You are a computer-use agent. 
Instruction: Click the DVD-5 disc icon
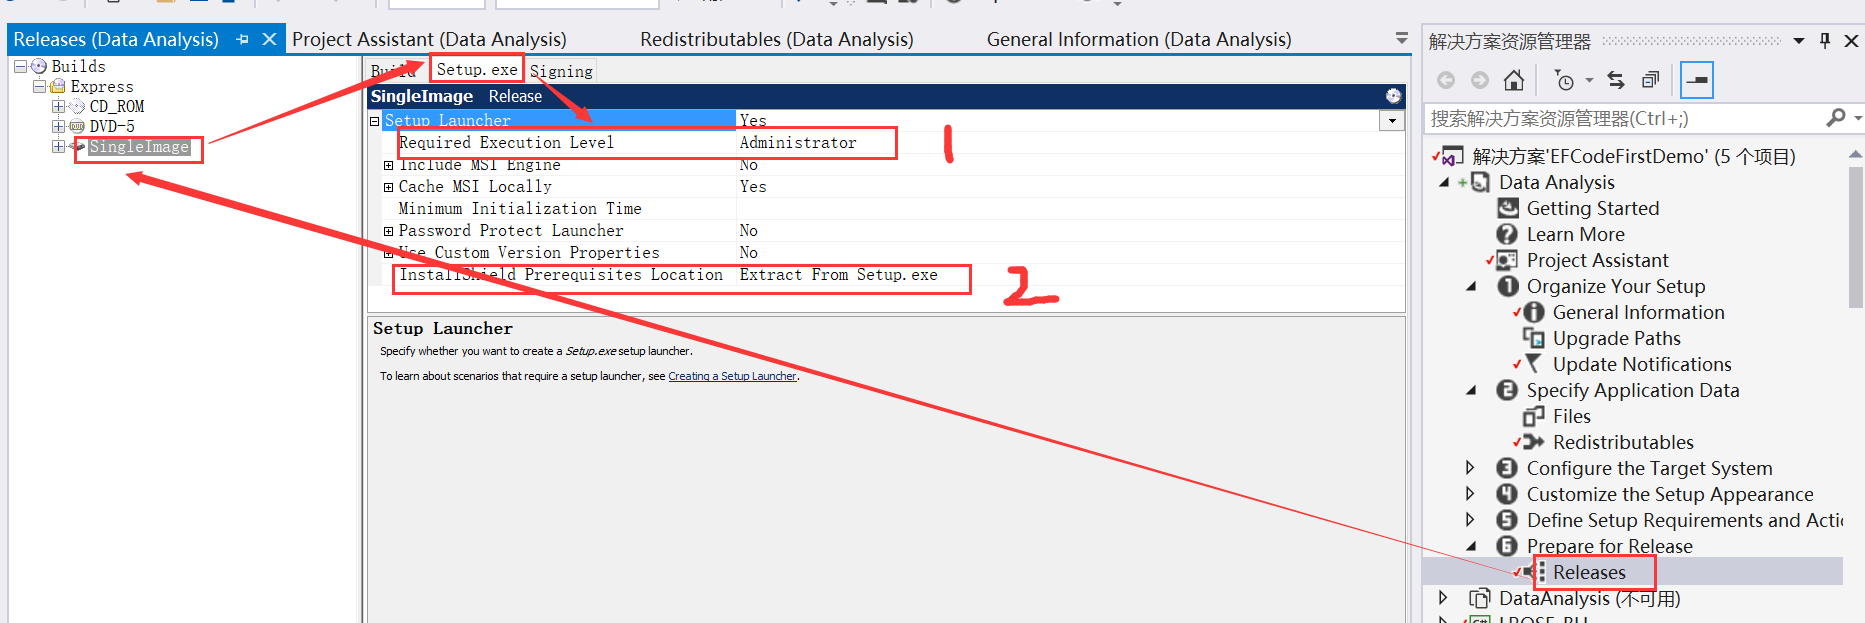pos(77,126)
